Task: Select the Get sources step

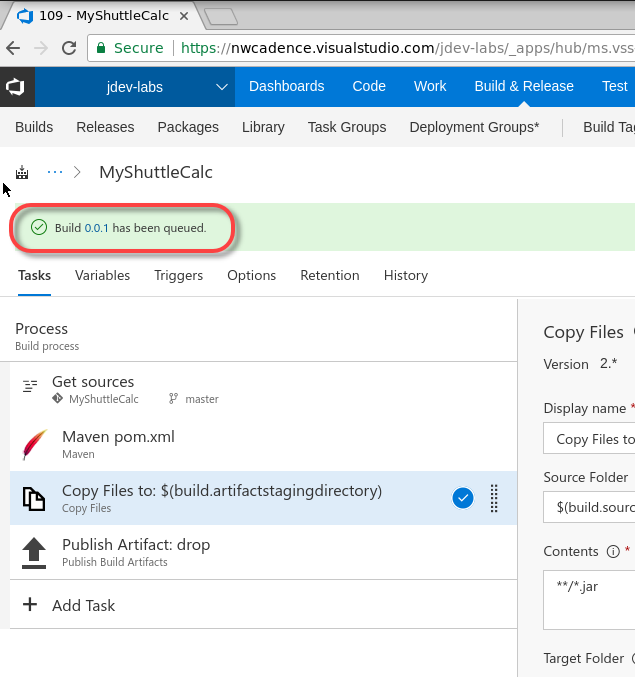Action: click(263, 390)
